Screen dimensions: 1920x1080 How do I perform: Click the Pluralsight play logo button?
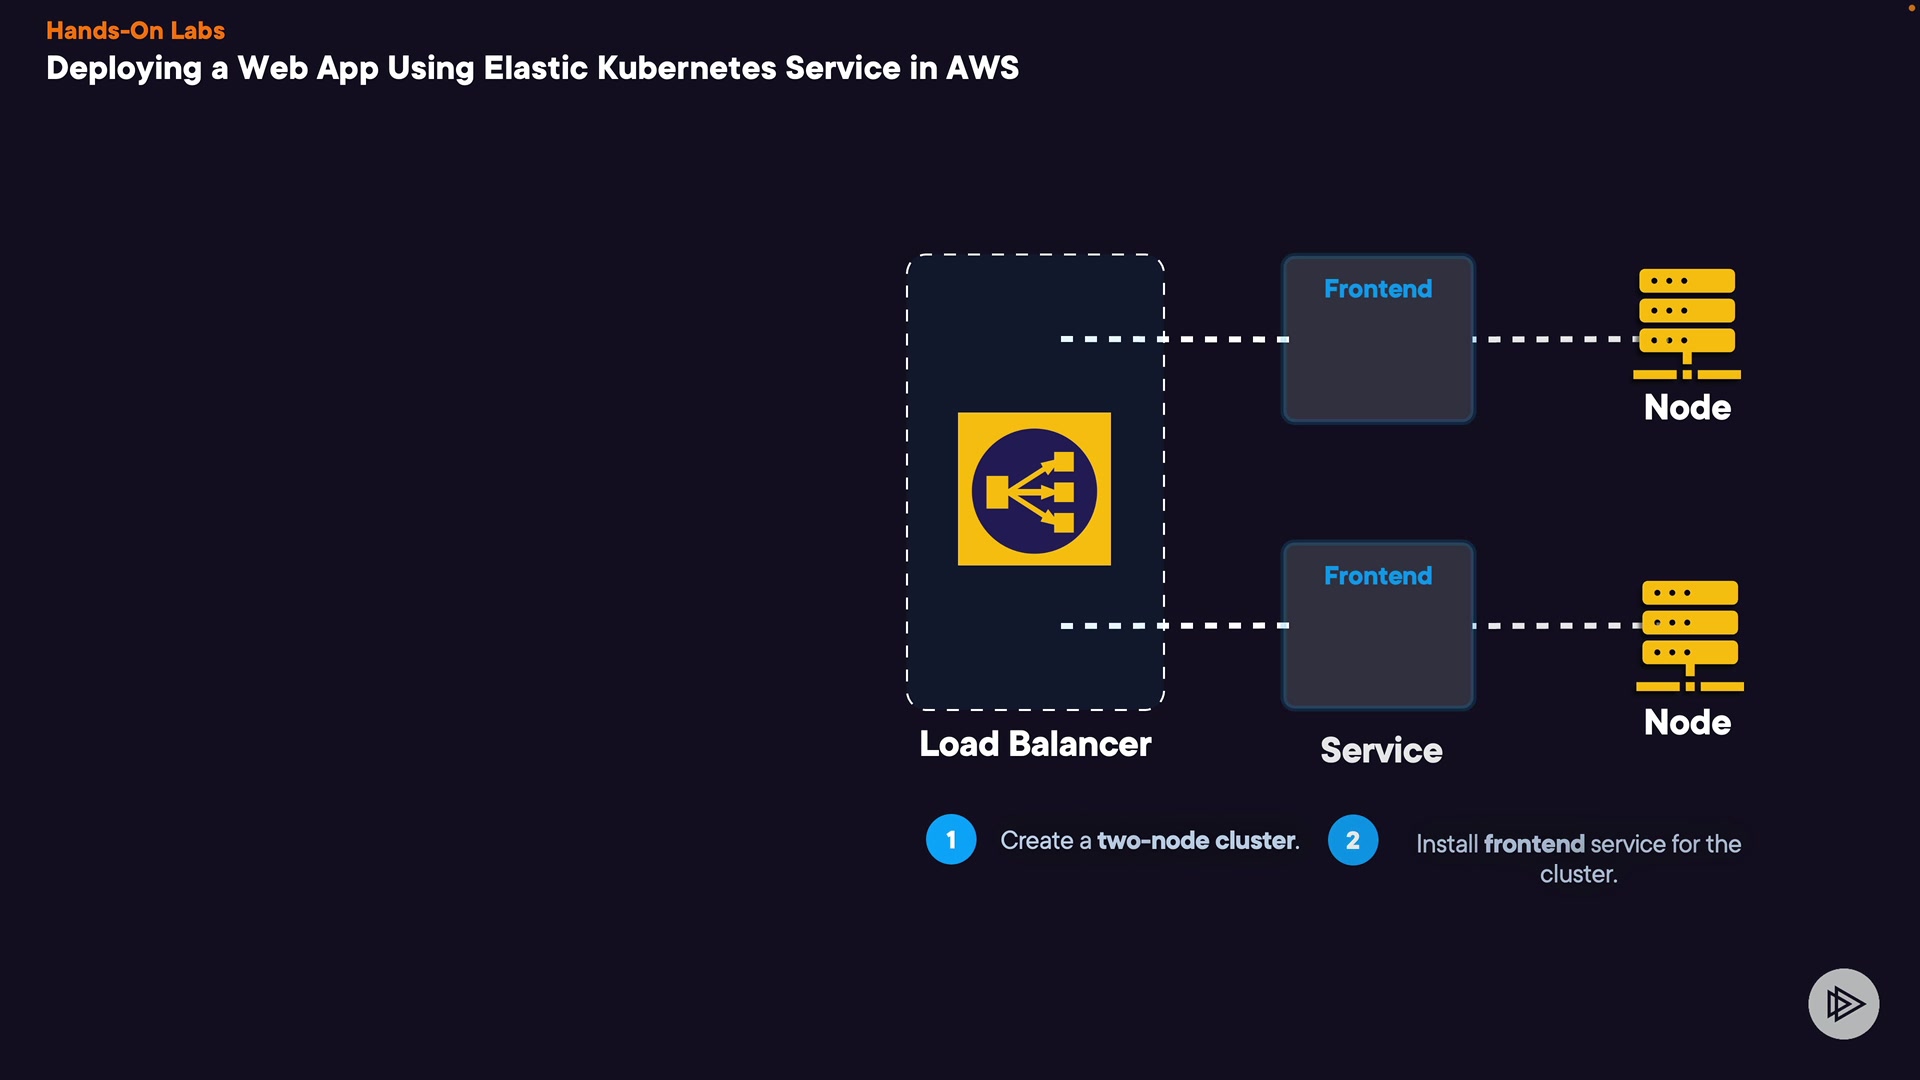1843,1003
